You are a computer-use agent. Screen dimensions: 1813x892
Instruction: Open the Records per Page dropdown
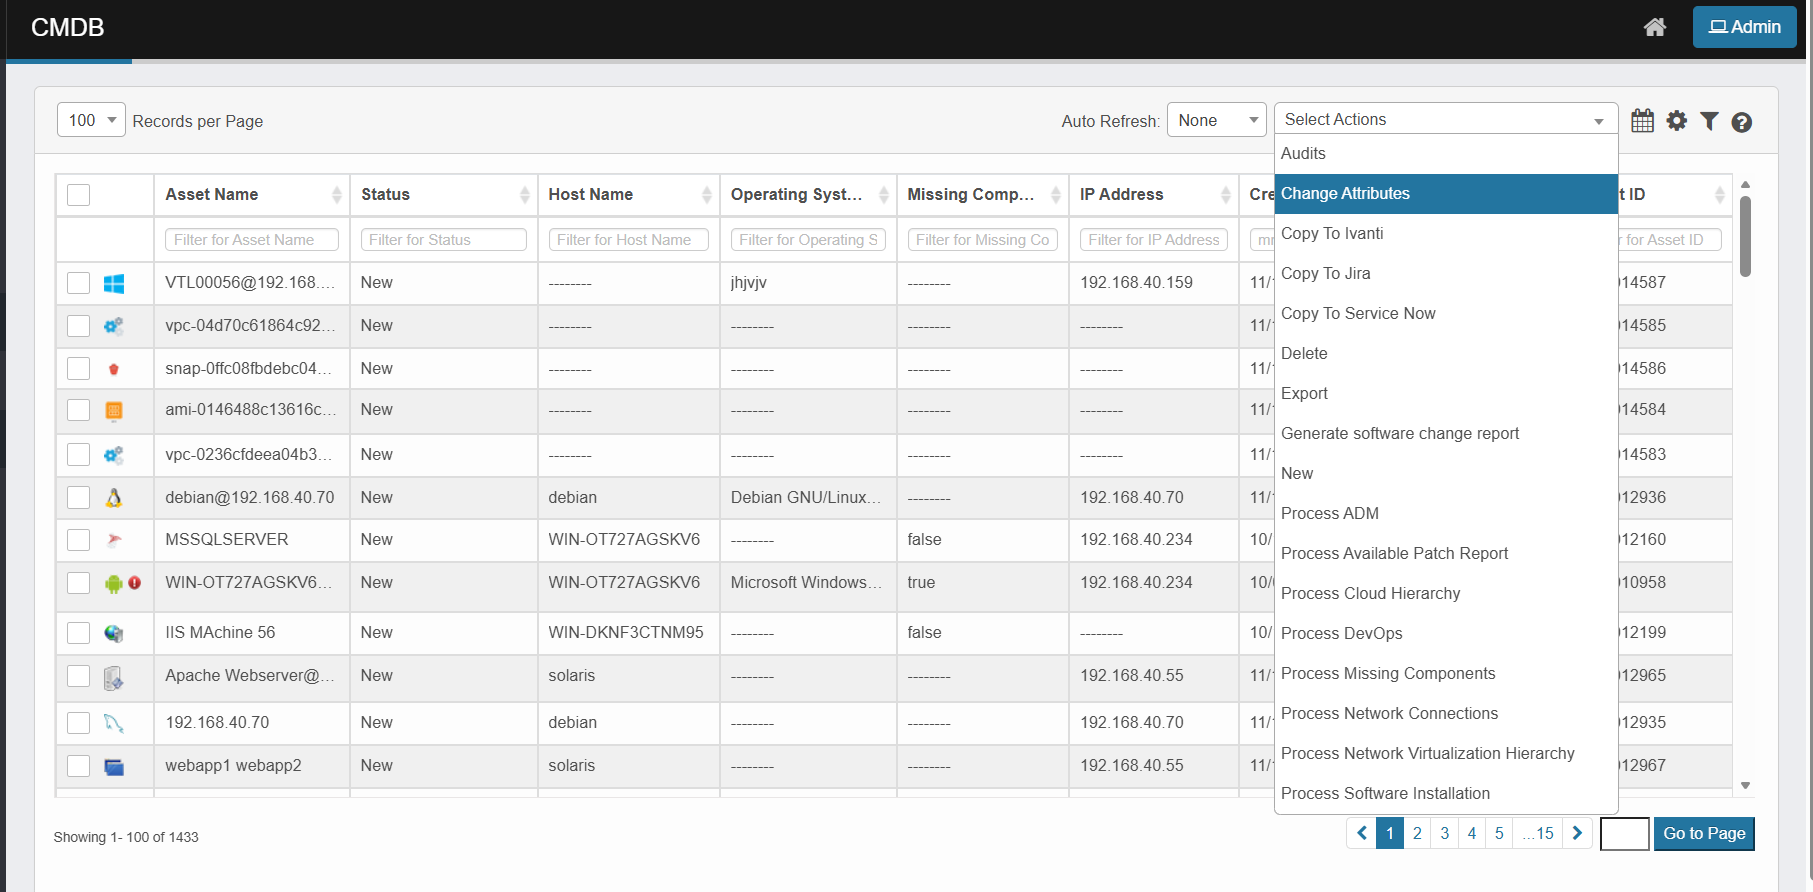[x=91, y=120]
